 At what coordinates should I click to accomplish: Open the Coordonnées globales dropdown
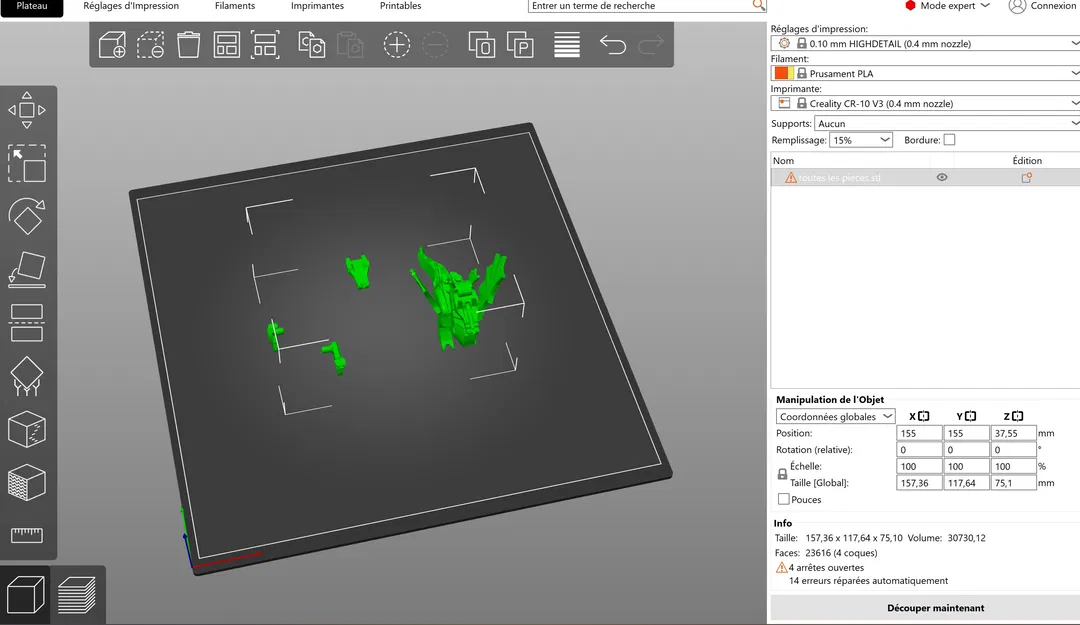coord(835,417)
